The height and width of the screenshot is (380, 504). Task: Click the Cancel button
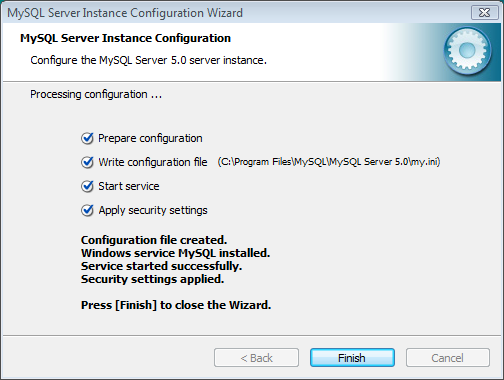448,358
